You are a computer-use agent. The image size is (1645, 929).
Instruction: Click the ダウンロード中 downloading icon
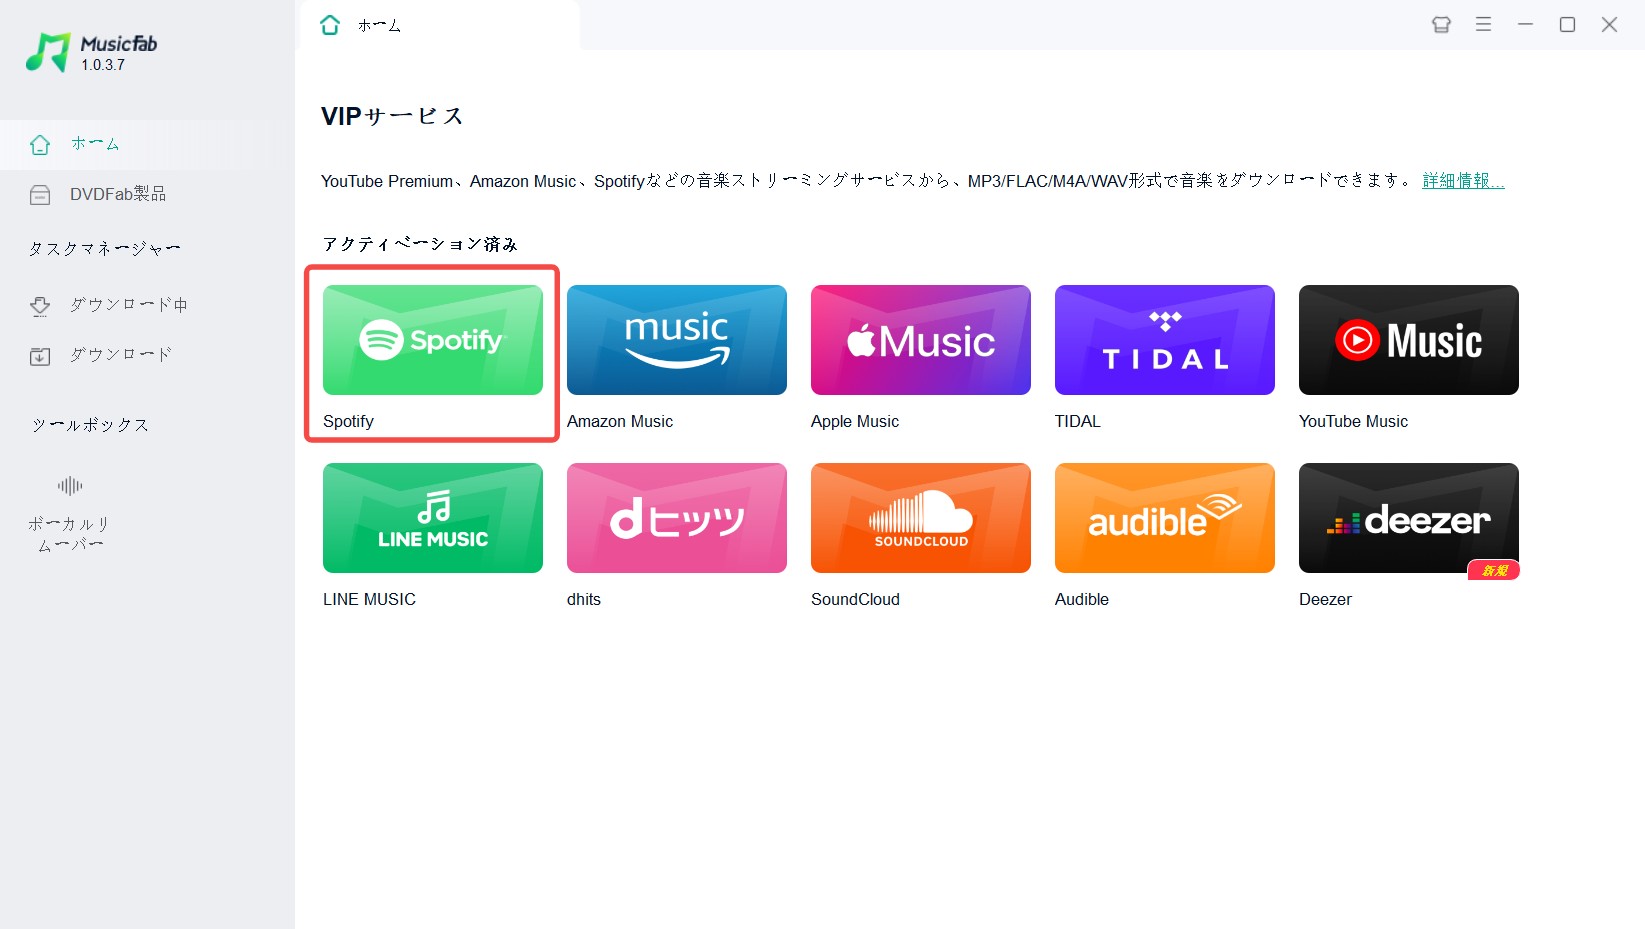[x=40, y=306]
